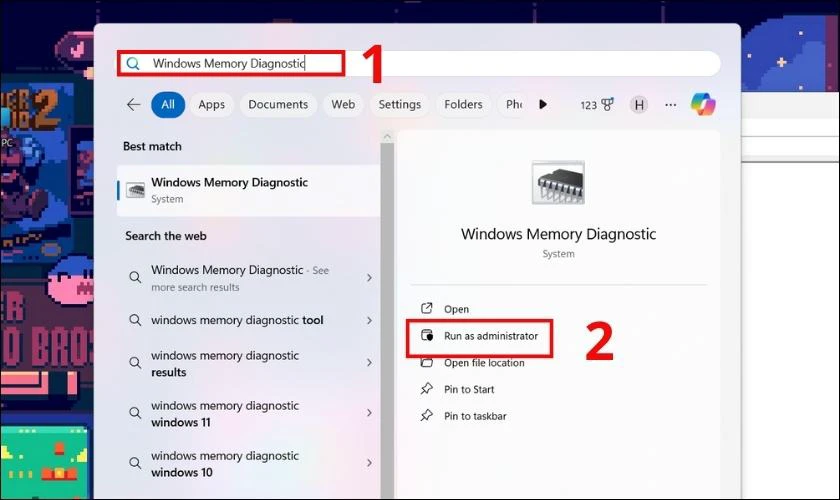Click the Open external-link icon

point(426,308)
